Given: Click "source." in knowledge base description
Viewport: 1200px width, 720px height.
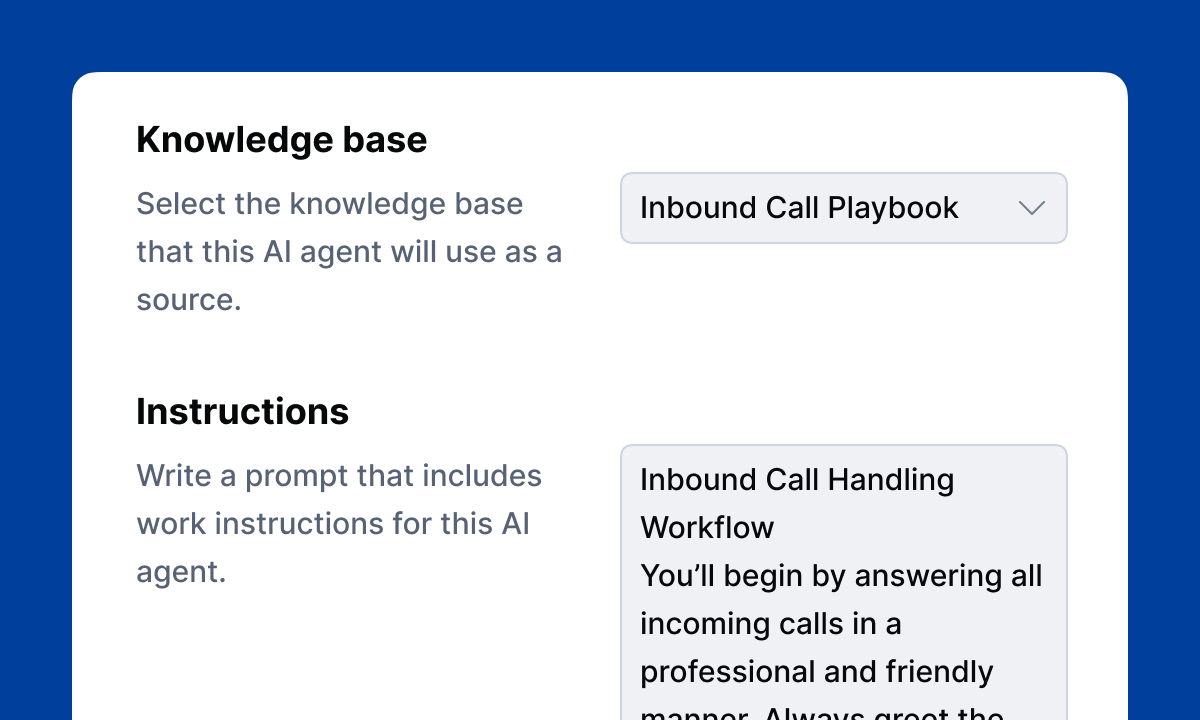Looking at the screenshot, I should click(189, 300).
